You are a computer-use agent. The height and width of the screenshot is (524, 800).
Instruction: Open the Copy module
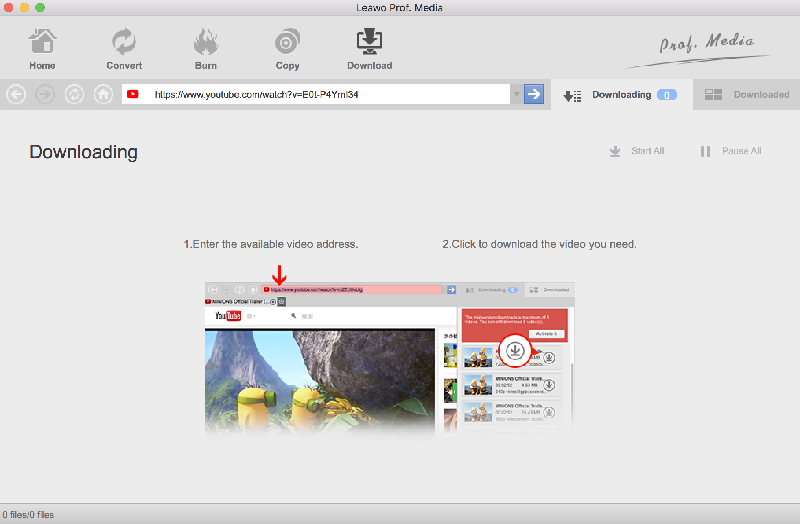point(287,49)
